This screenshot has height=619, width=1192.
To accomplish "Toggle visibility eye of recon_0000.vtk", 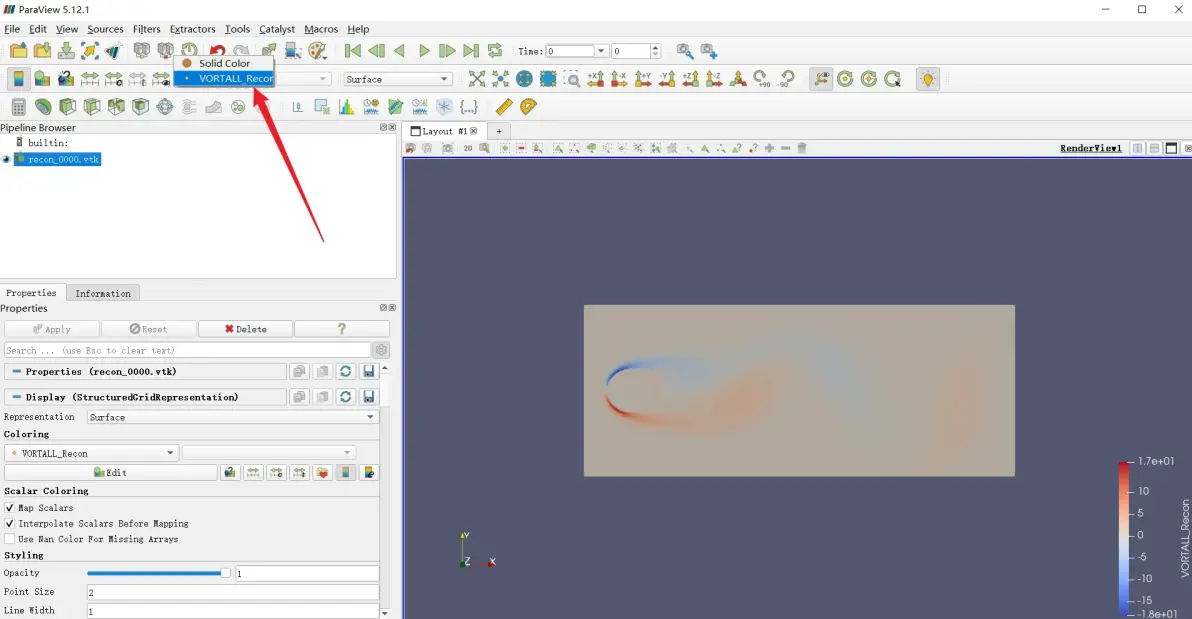I will 7,160.
